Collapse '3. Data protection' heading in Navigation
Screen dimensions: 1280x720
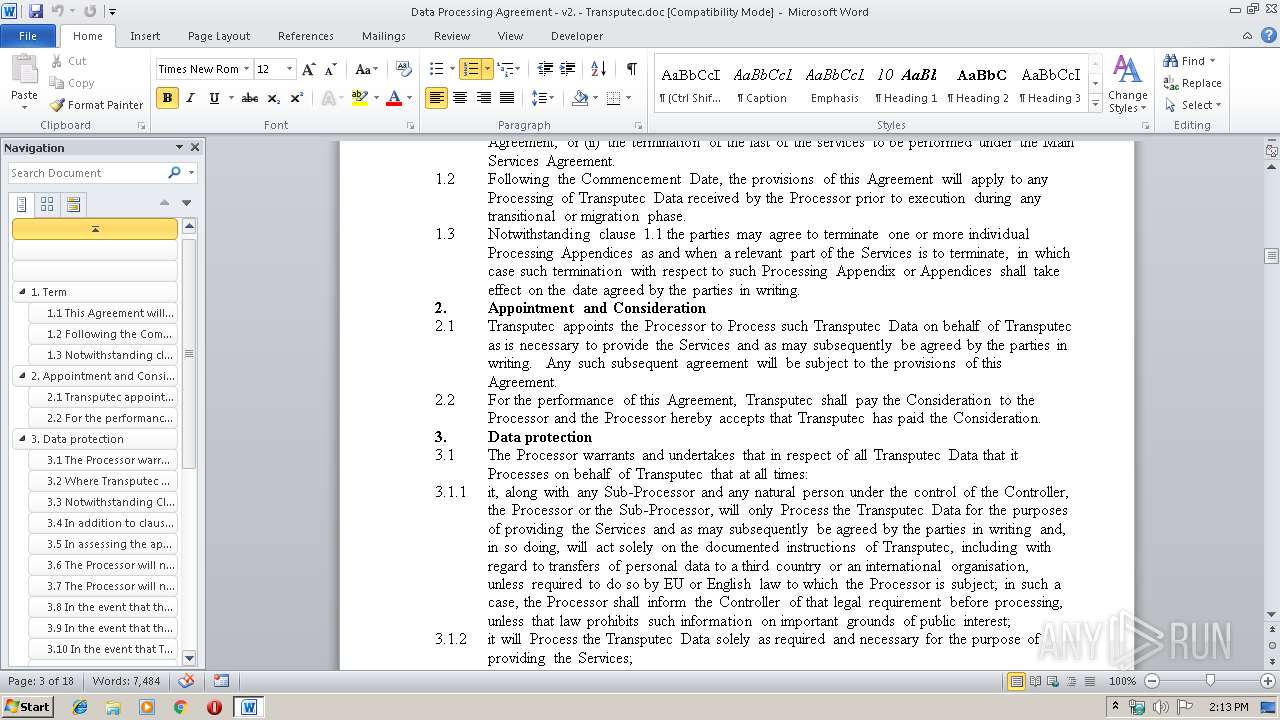[22, 439]
